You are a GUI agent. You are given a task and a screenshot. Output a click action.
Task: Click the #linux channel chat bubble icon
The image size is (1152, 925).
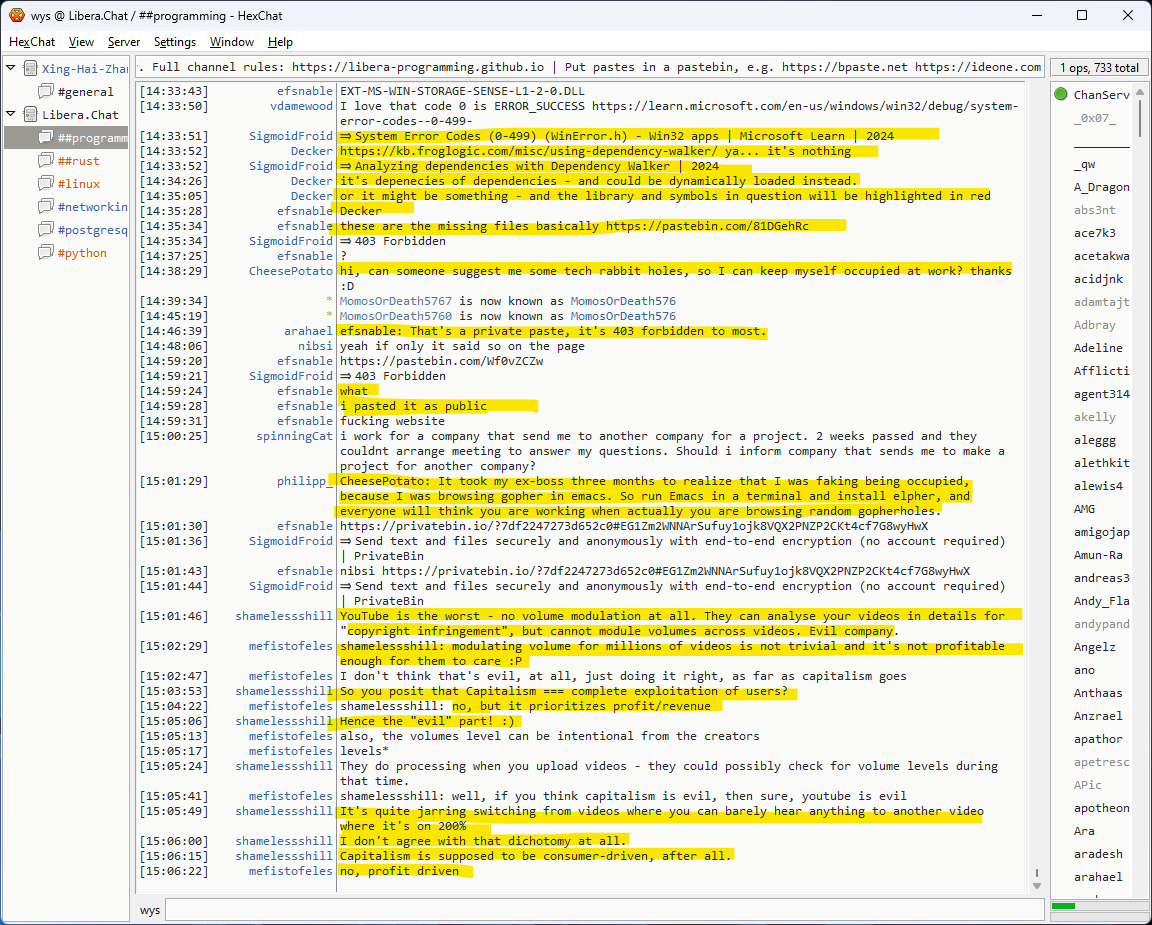point(46,184)
